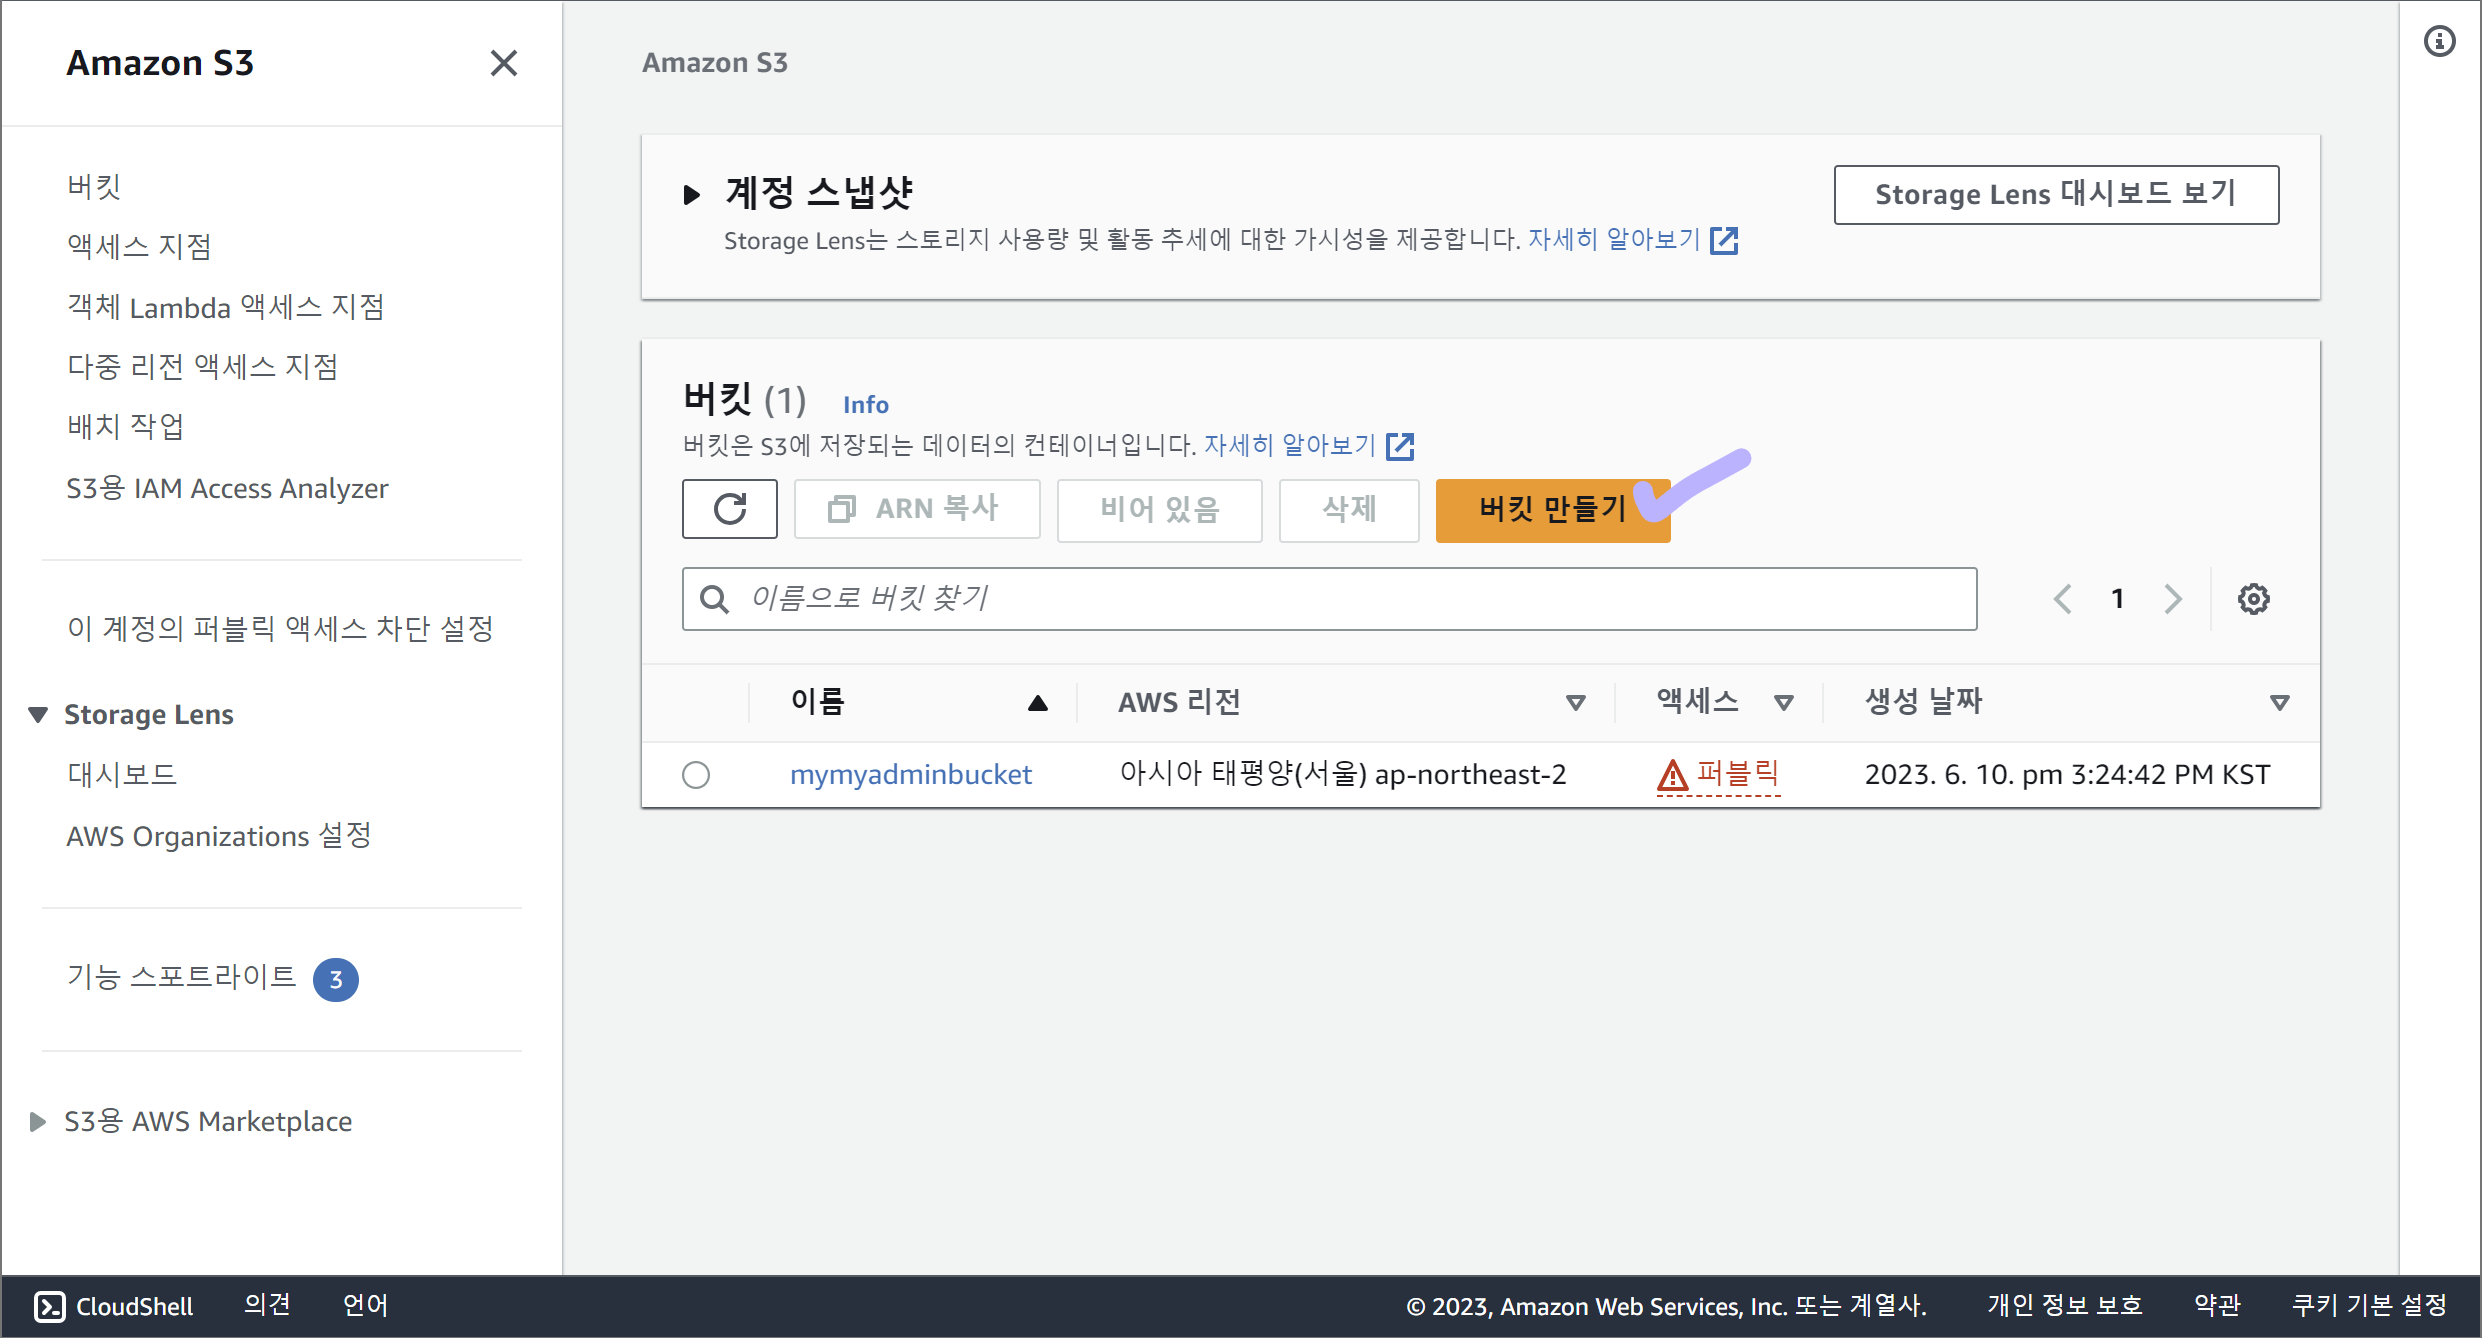Open 배치 작업 in the sidebar
The height and width of the screenshot is (1338, 2482).
coord(125,427)
